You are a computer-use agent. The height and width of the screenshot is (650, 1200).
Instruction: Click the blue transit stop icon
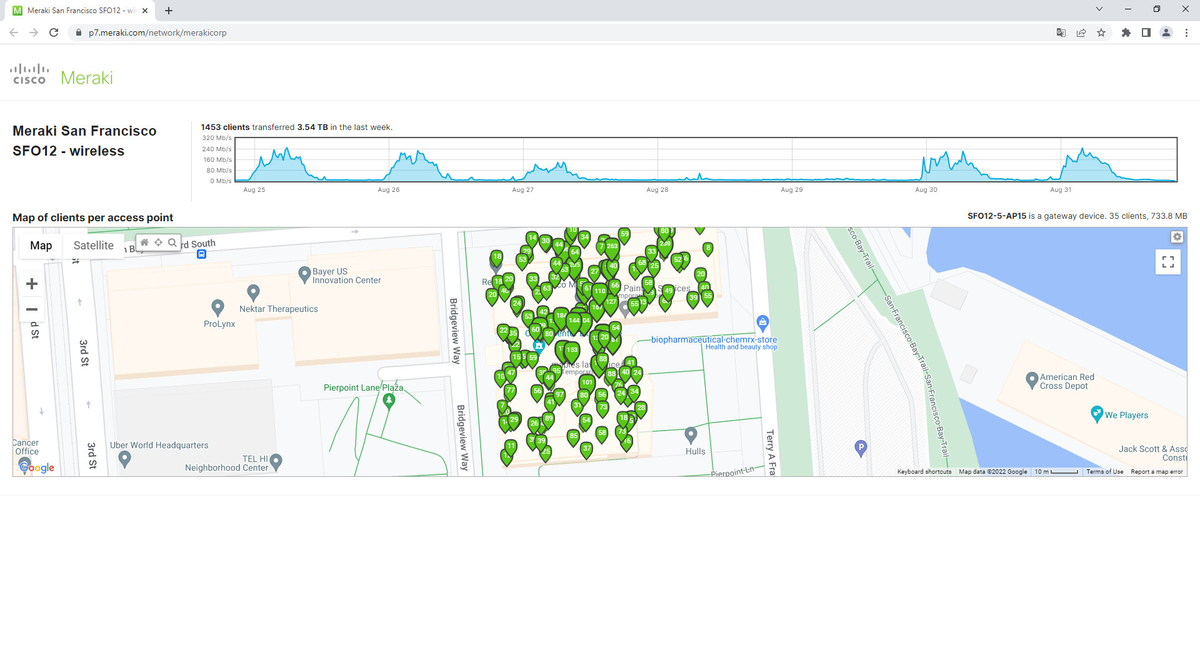(202, 254)
